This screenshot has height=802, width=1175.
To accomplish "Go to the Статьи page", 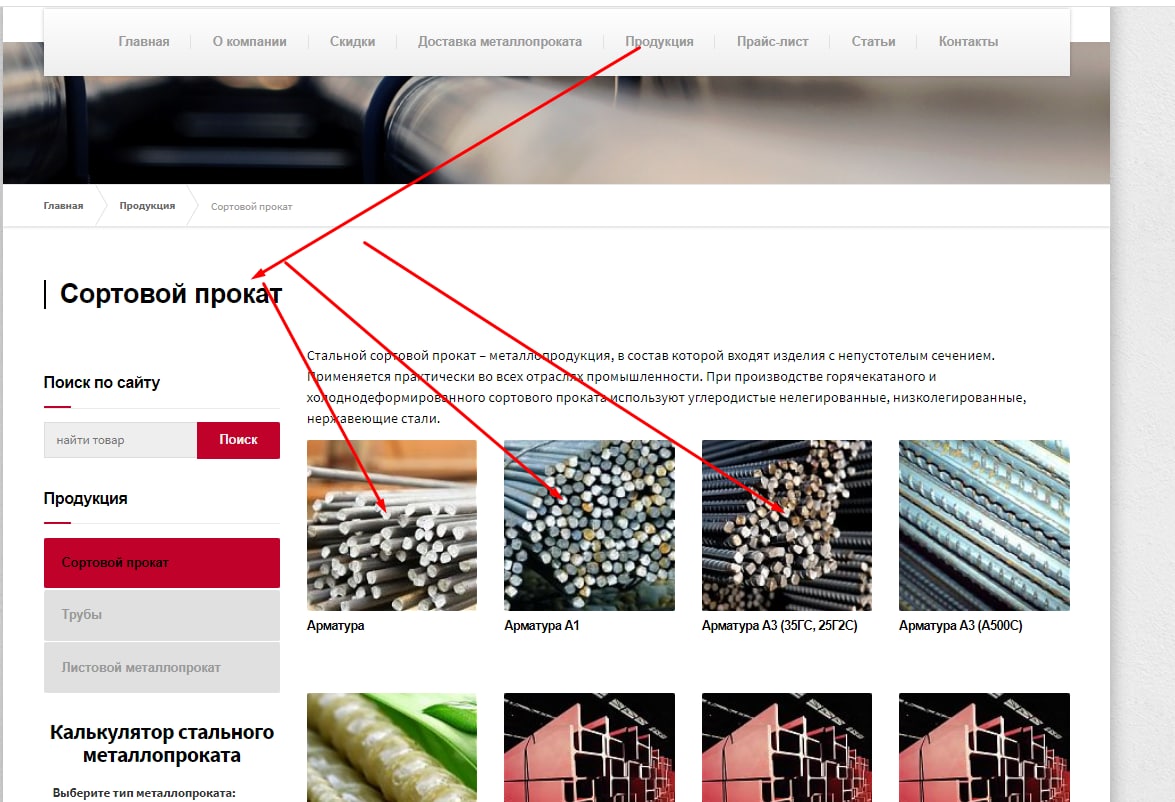I will pos(873,42).
